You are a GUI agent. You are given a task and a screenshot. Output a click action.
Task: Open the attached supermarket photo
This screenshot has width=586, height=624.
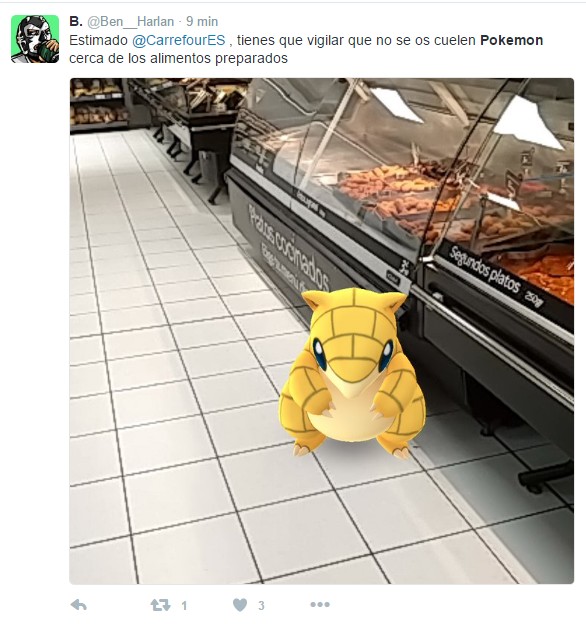[321, 331]
